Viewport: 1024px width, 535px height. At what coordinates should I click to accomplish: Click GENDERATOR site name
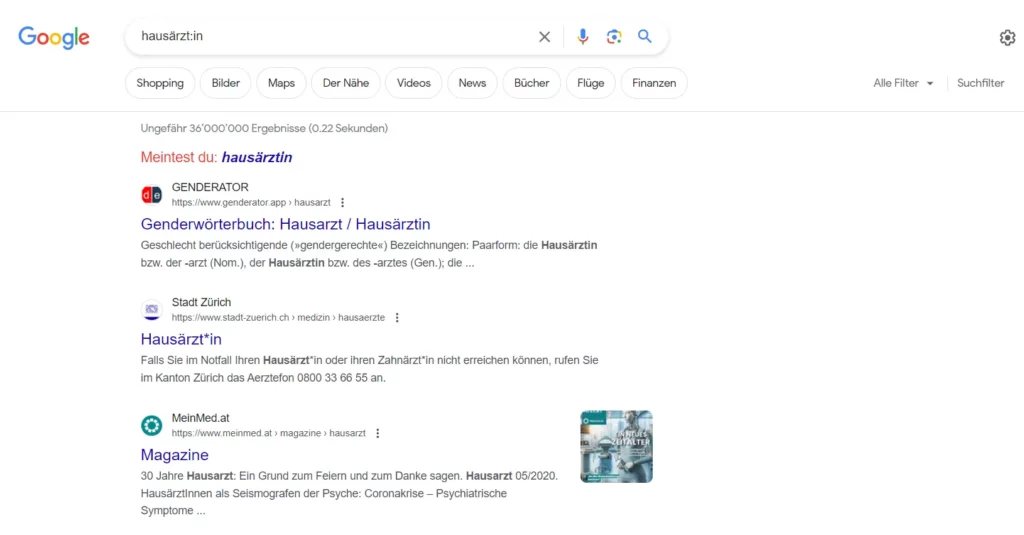[x=210, y=187]
